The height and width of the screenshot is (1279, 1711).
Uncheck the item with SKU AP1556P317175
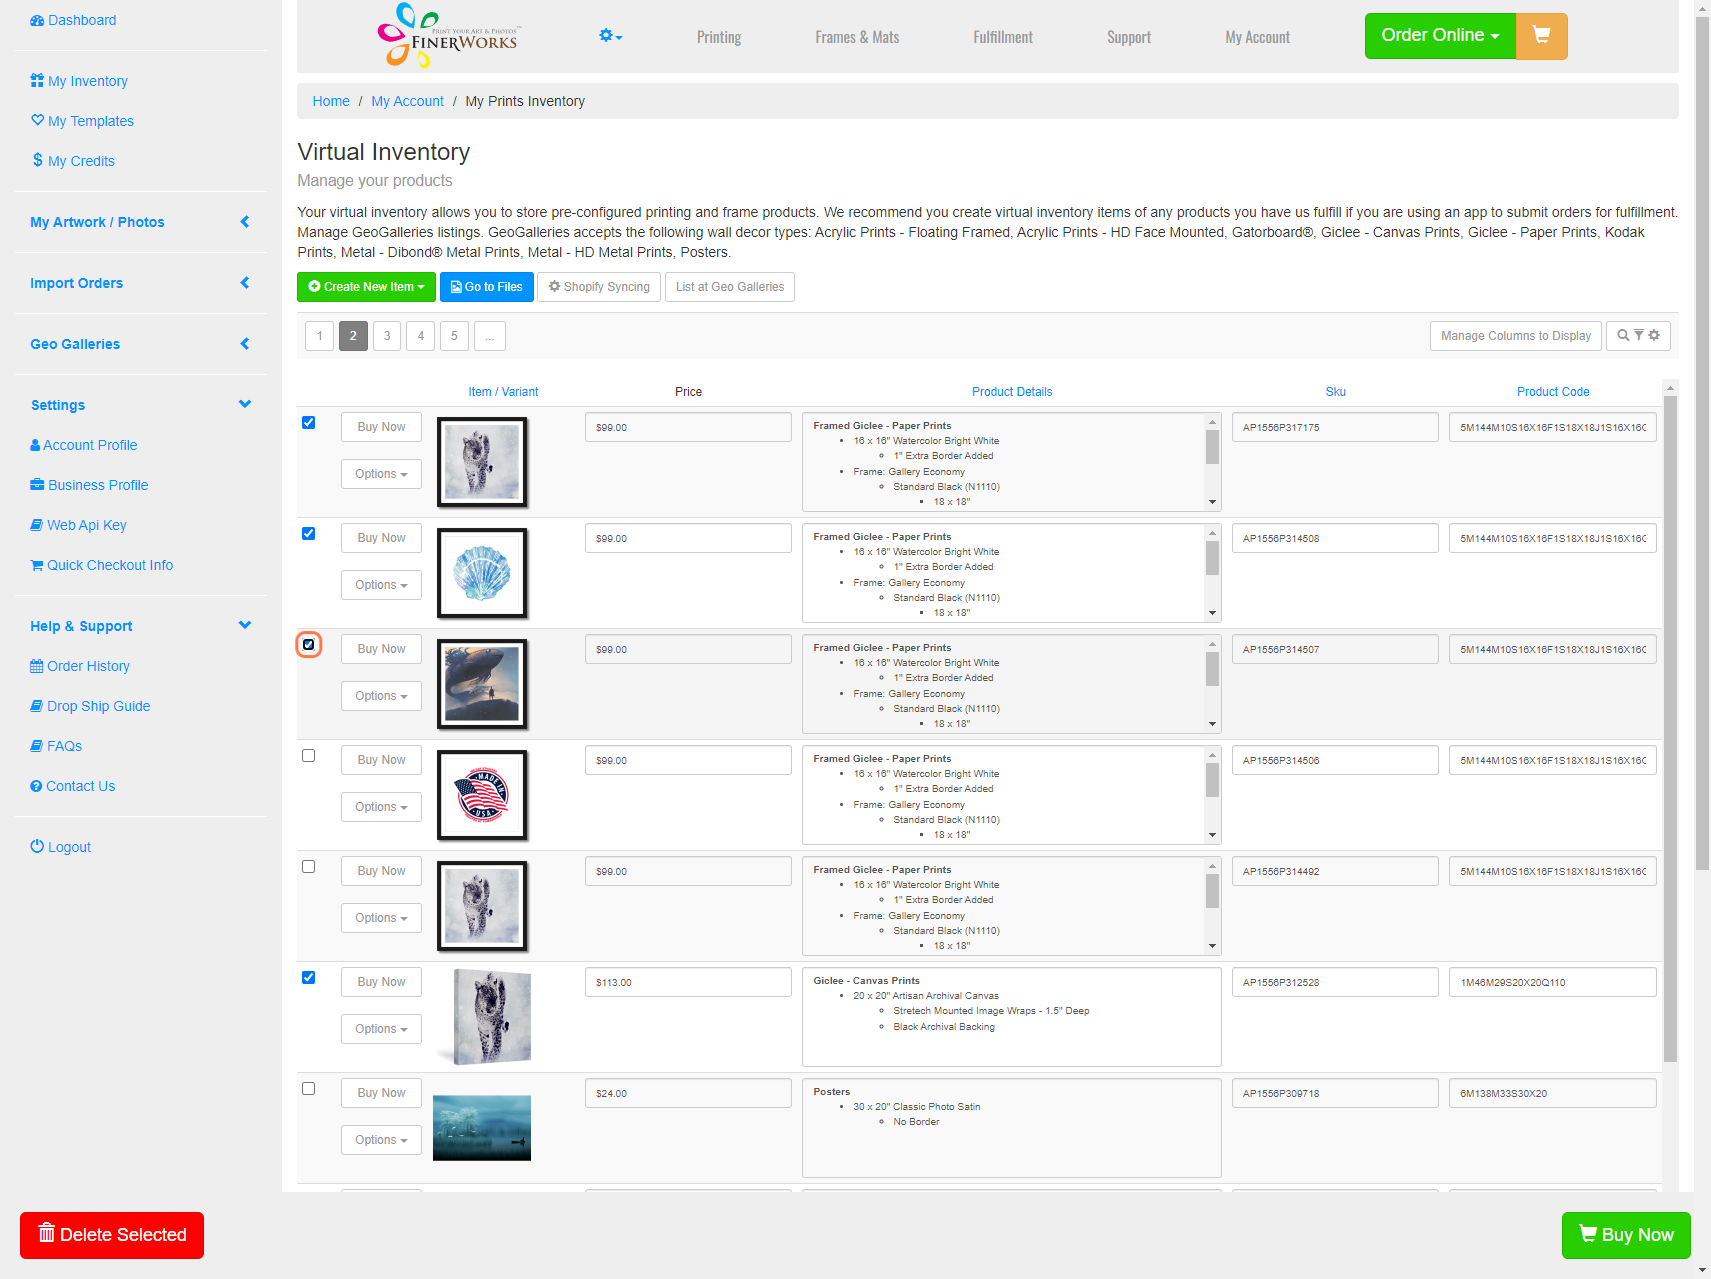[x=308, y=423]
